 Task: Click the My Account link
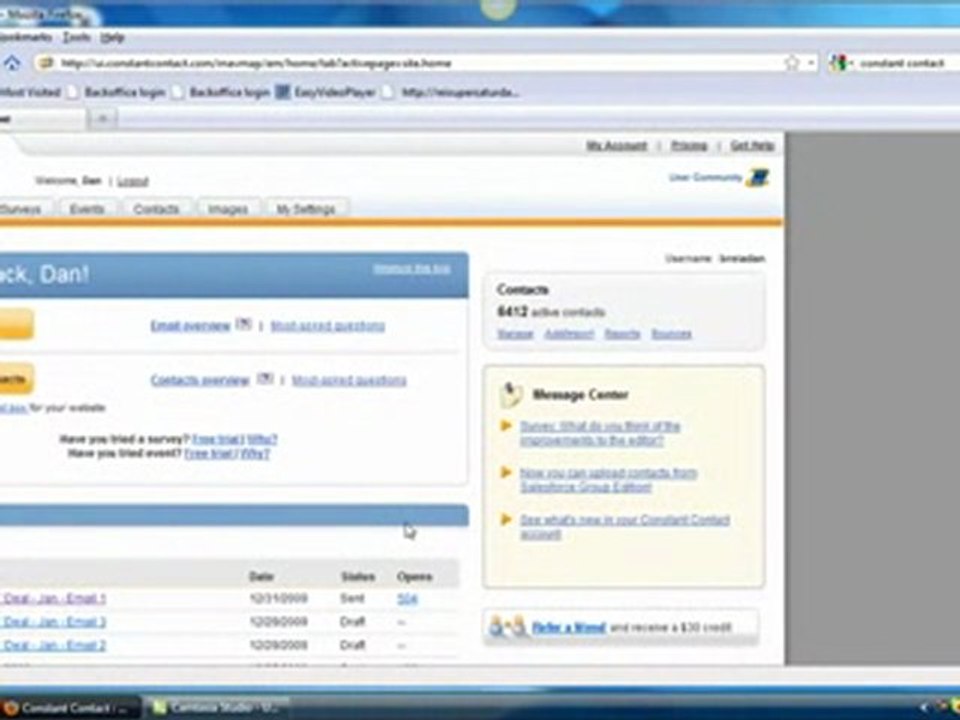click(617, 146)
